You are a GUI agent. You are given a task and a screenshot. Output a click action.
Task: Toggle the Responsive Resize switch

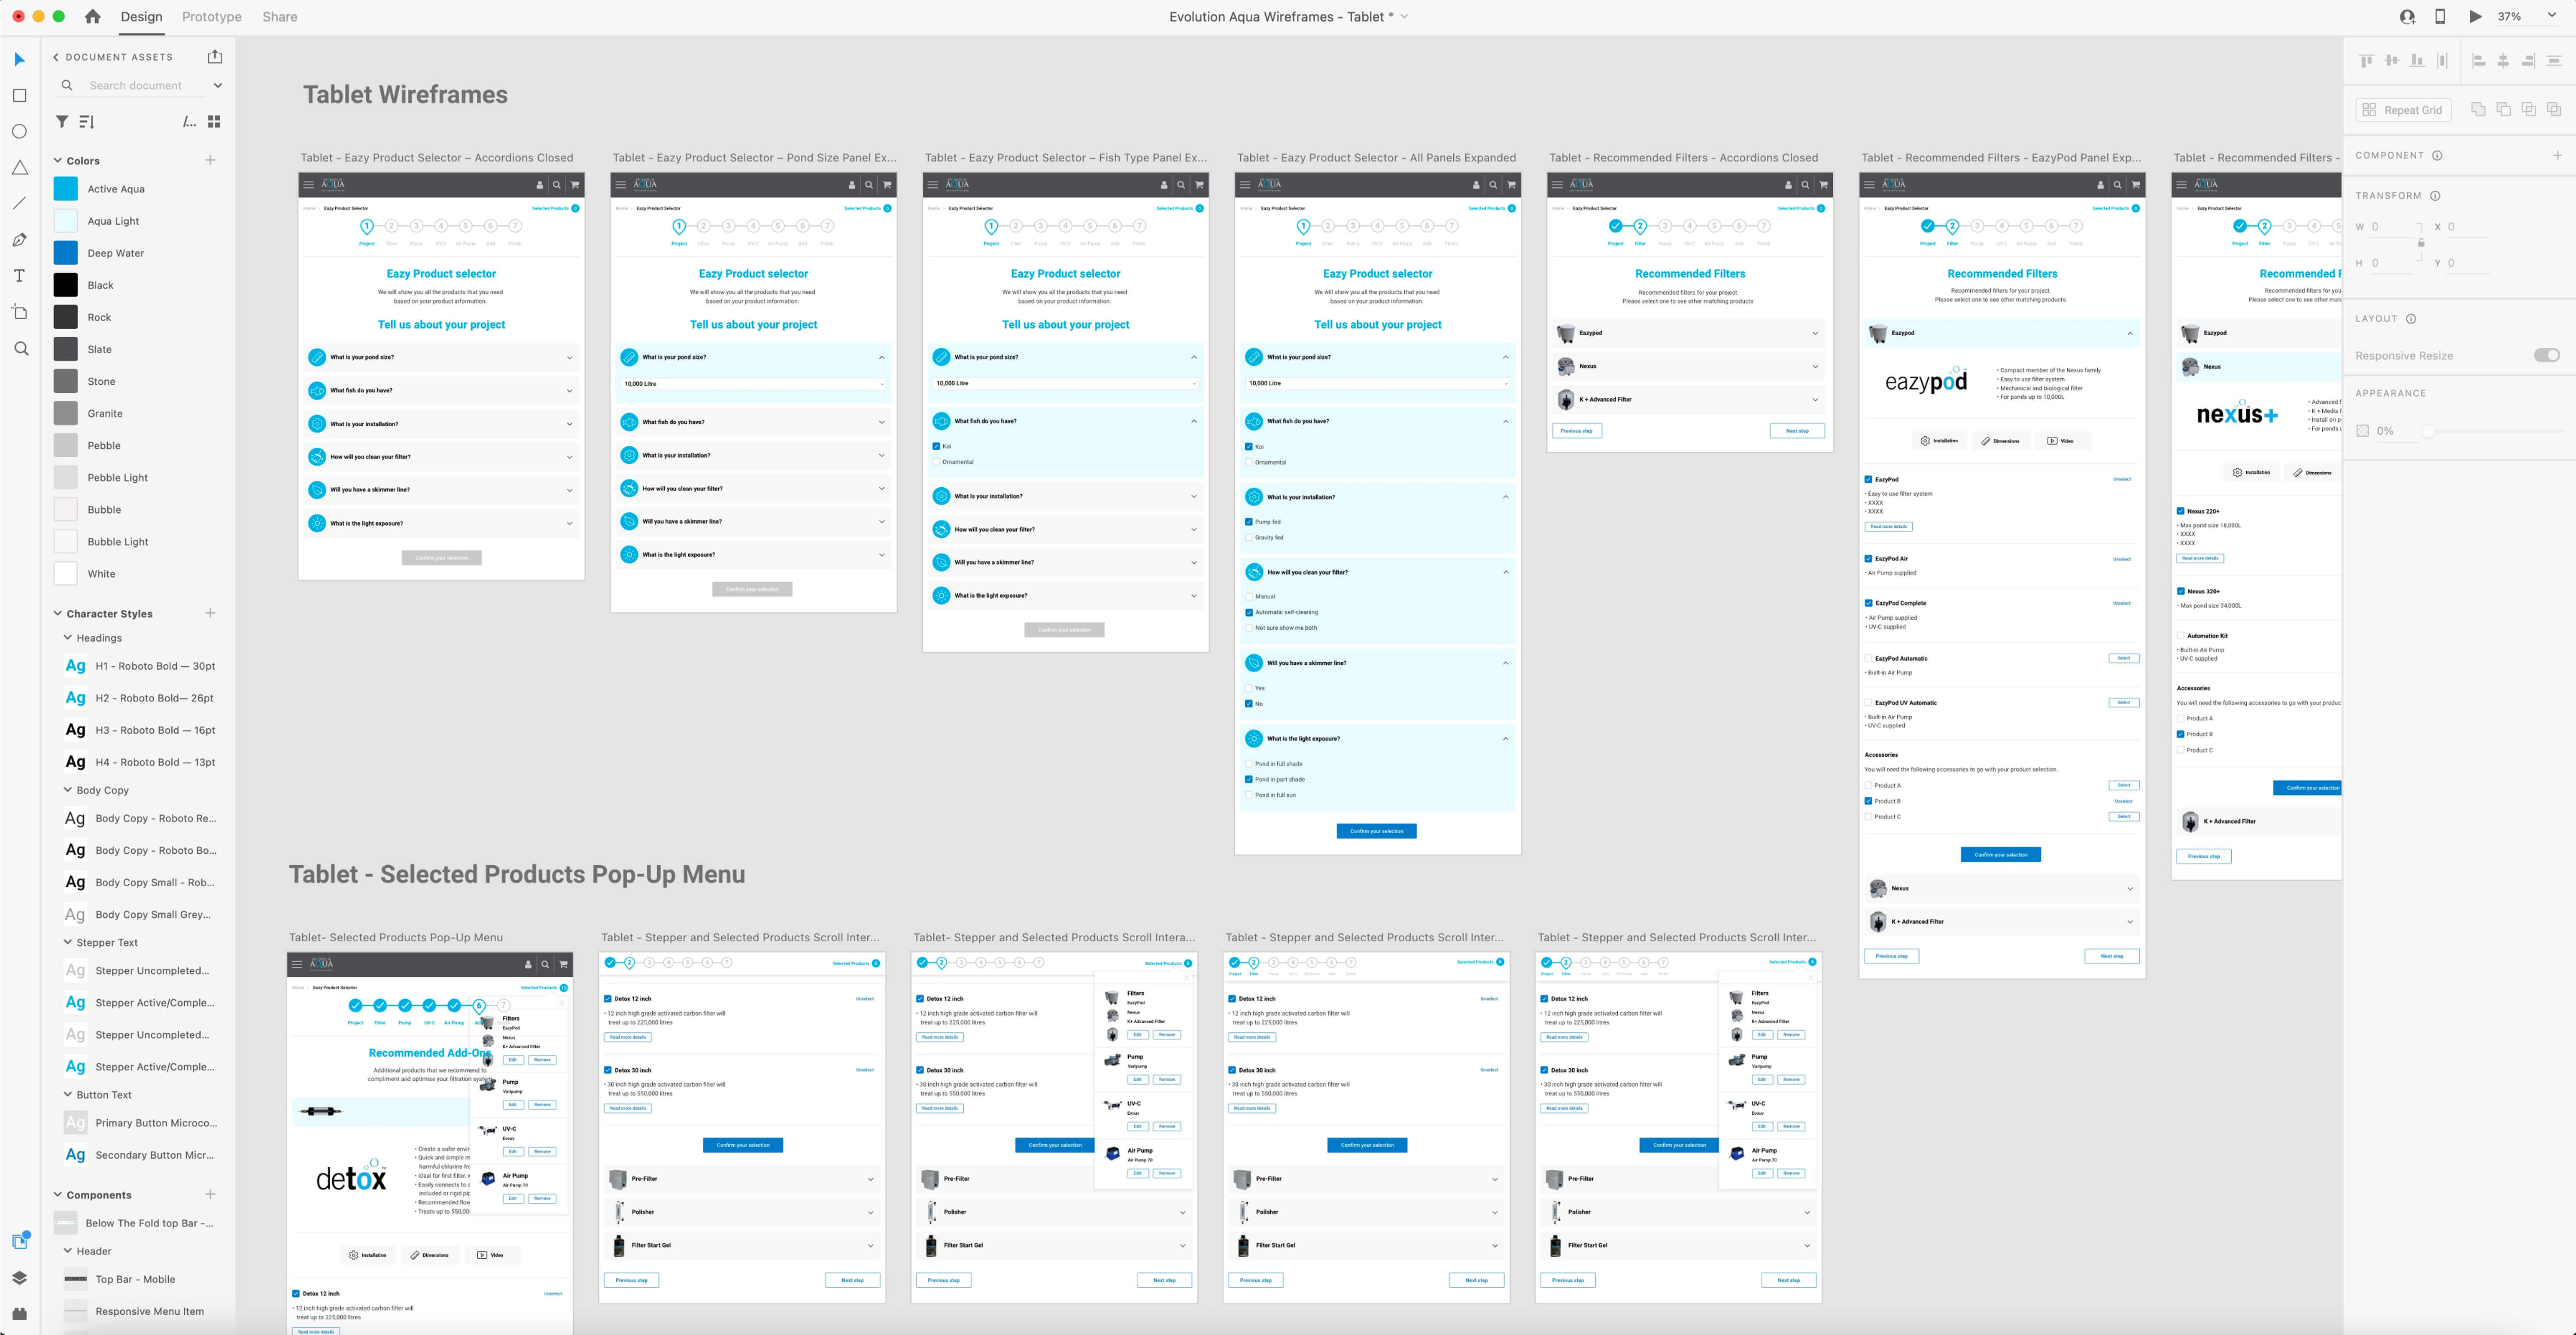tap(2546, 356)
